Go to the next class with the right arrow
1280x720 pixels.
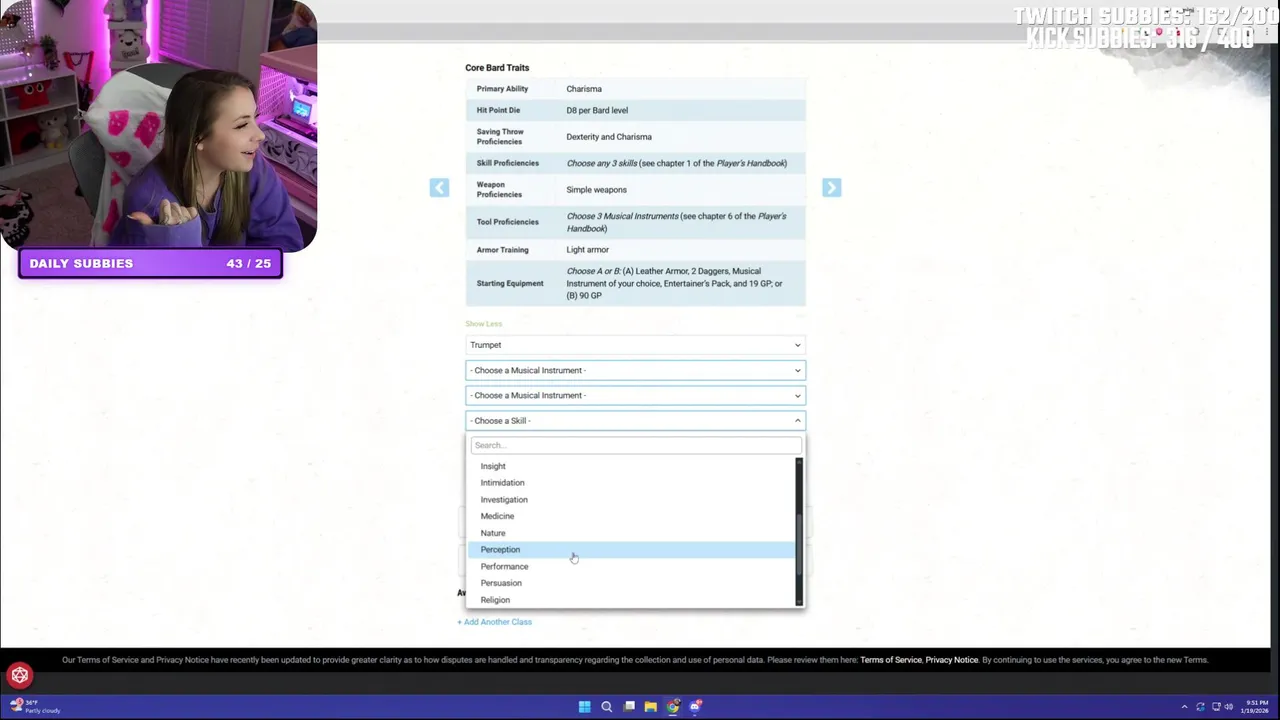point(831,188)
